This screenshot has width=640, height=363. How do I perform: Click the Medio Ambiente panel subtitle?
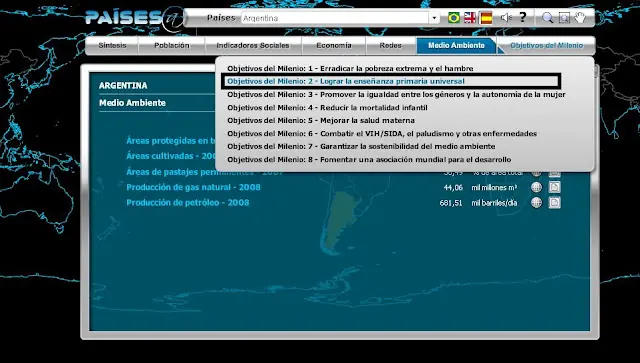[x=132, y=103]
